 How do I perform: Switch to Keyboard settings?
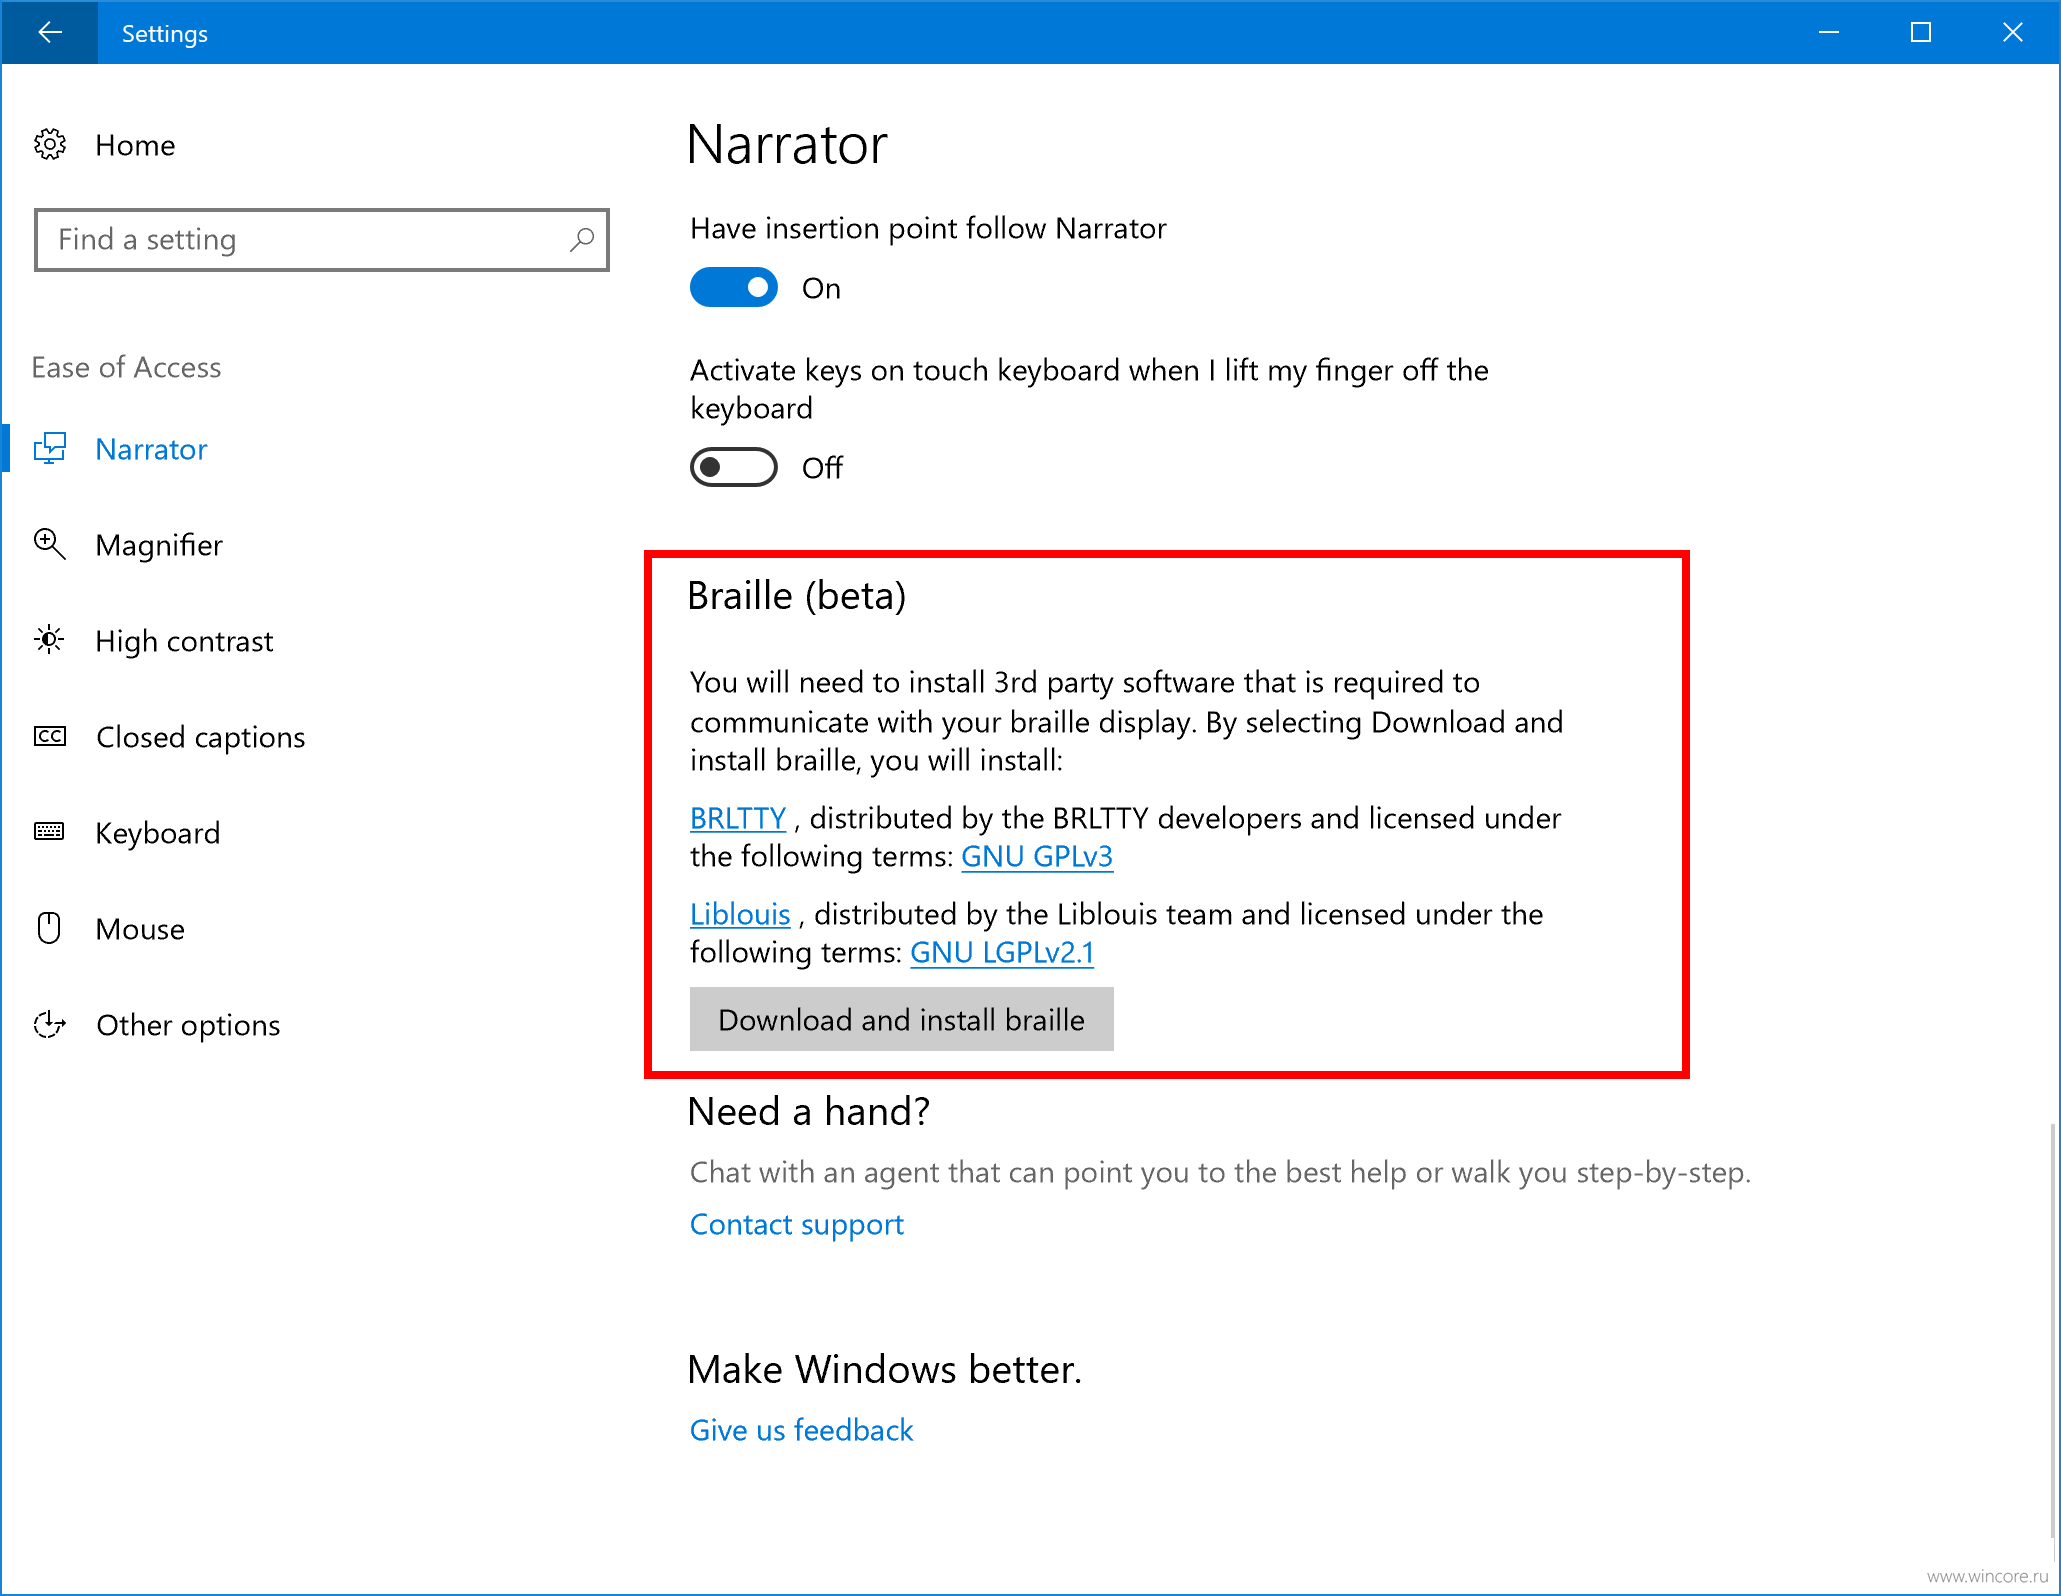pyautogui.click(x=158, y=833)
